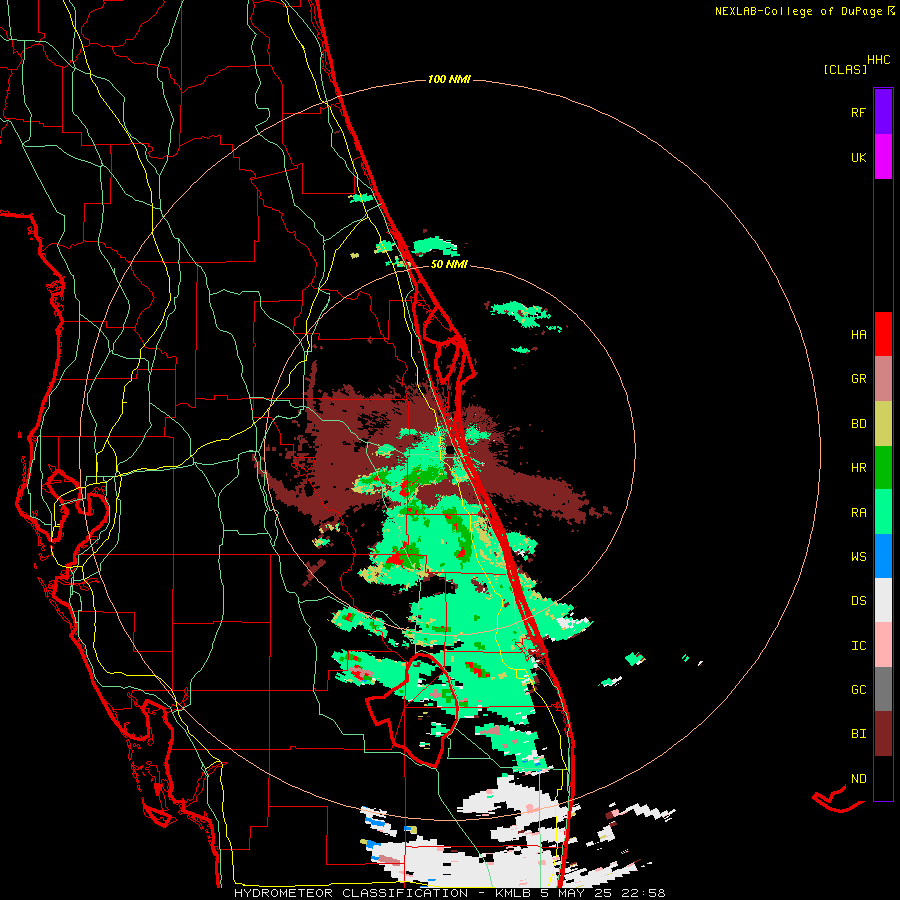Click the GR legend label
900x900 pixels.
click(858, 379)
